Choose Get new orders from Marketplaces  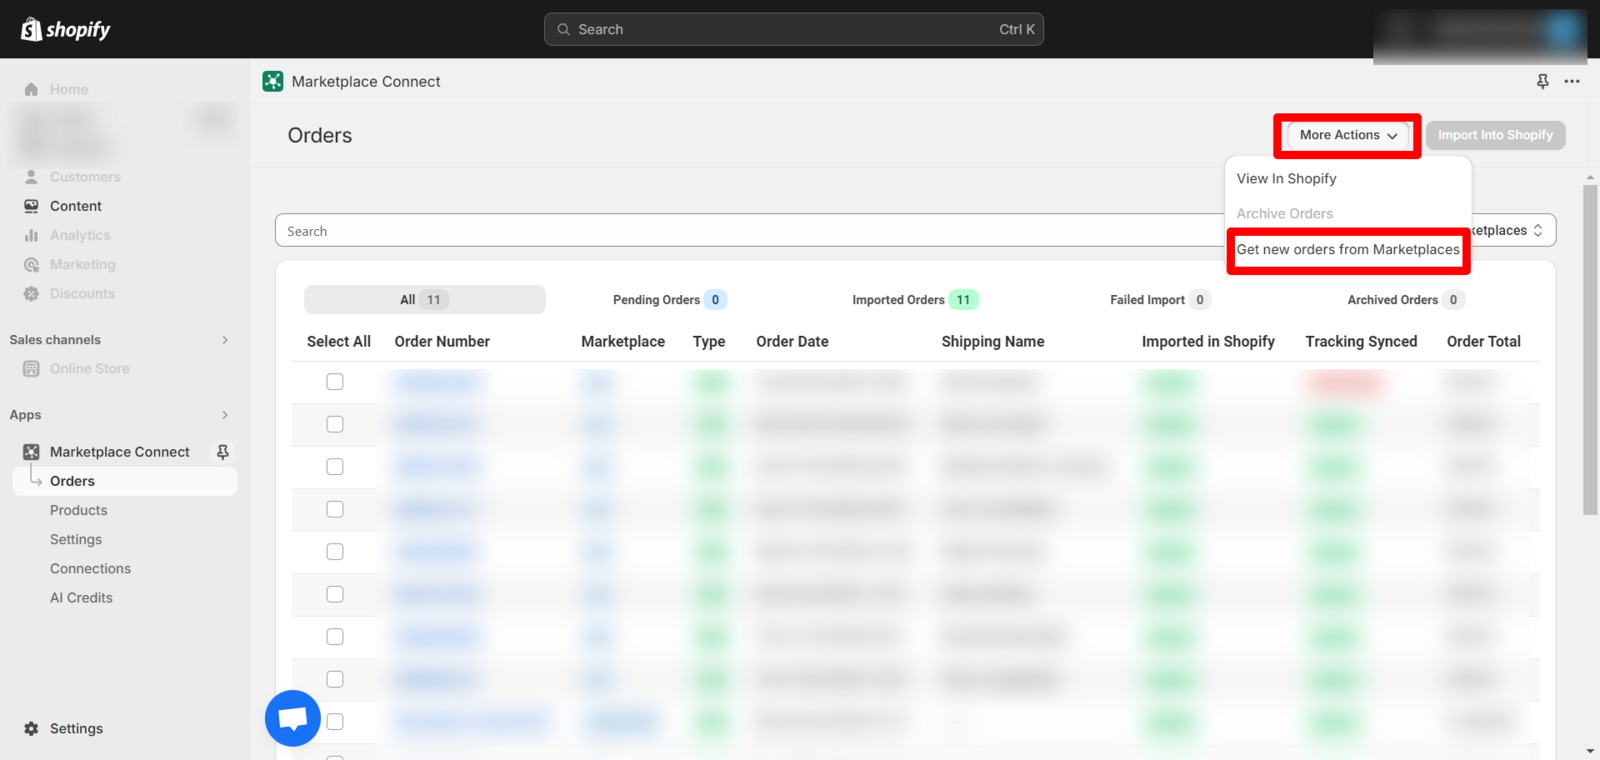tap(1348, 250)
